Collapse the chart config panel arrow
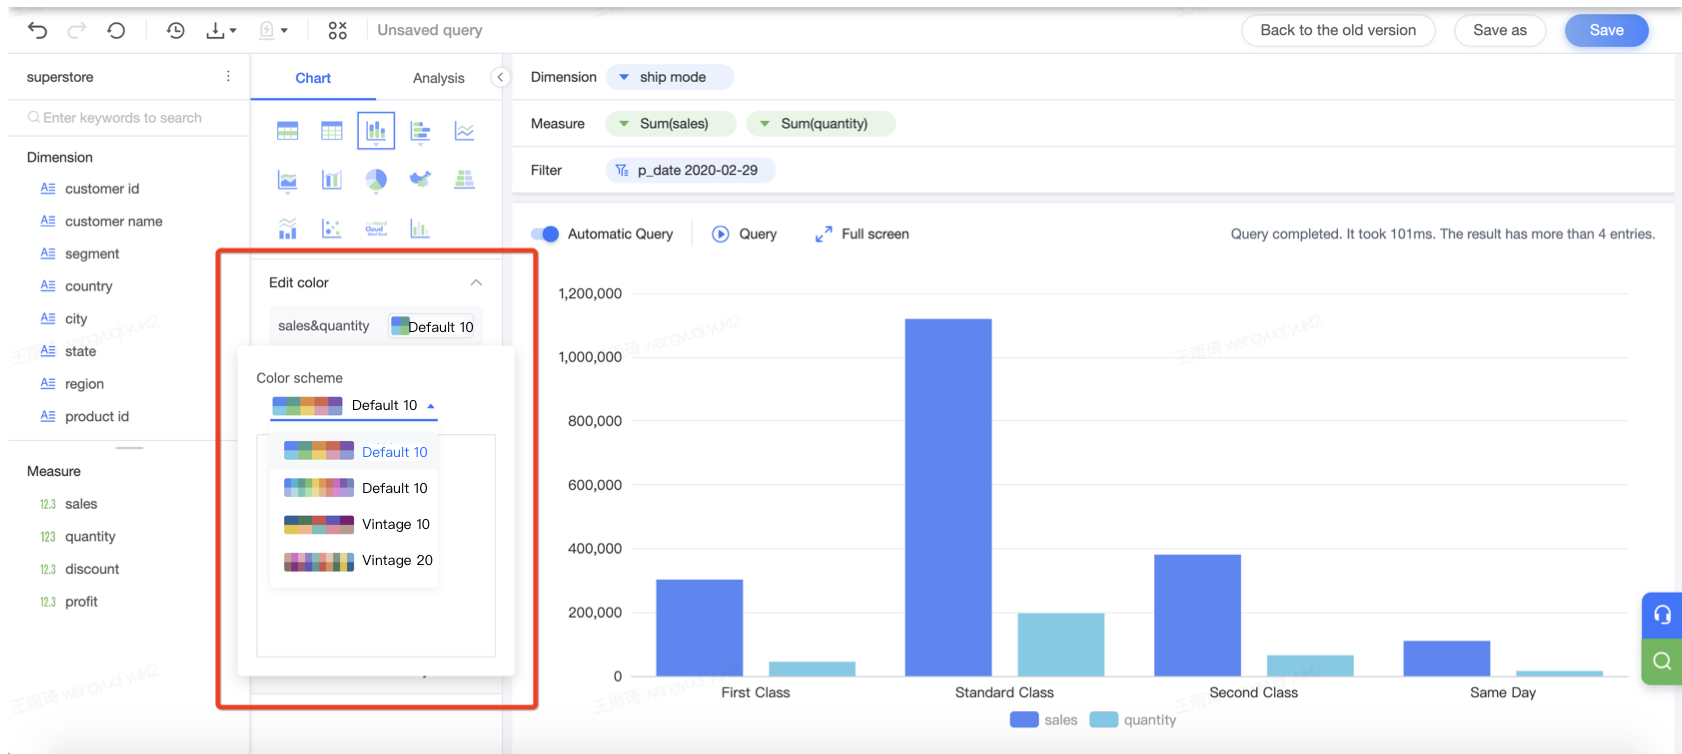 (x=501, y=77)
